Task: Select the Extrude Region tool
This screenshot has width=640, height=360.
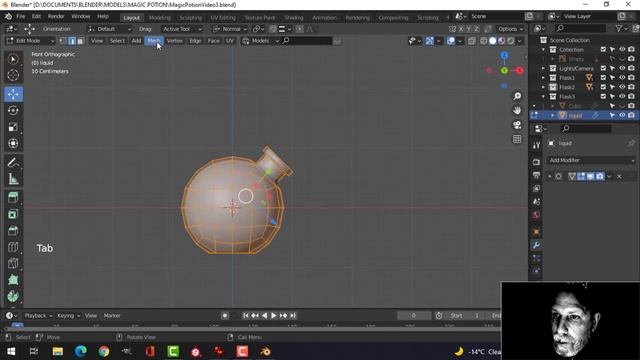Action: tap(13, 198)
